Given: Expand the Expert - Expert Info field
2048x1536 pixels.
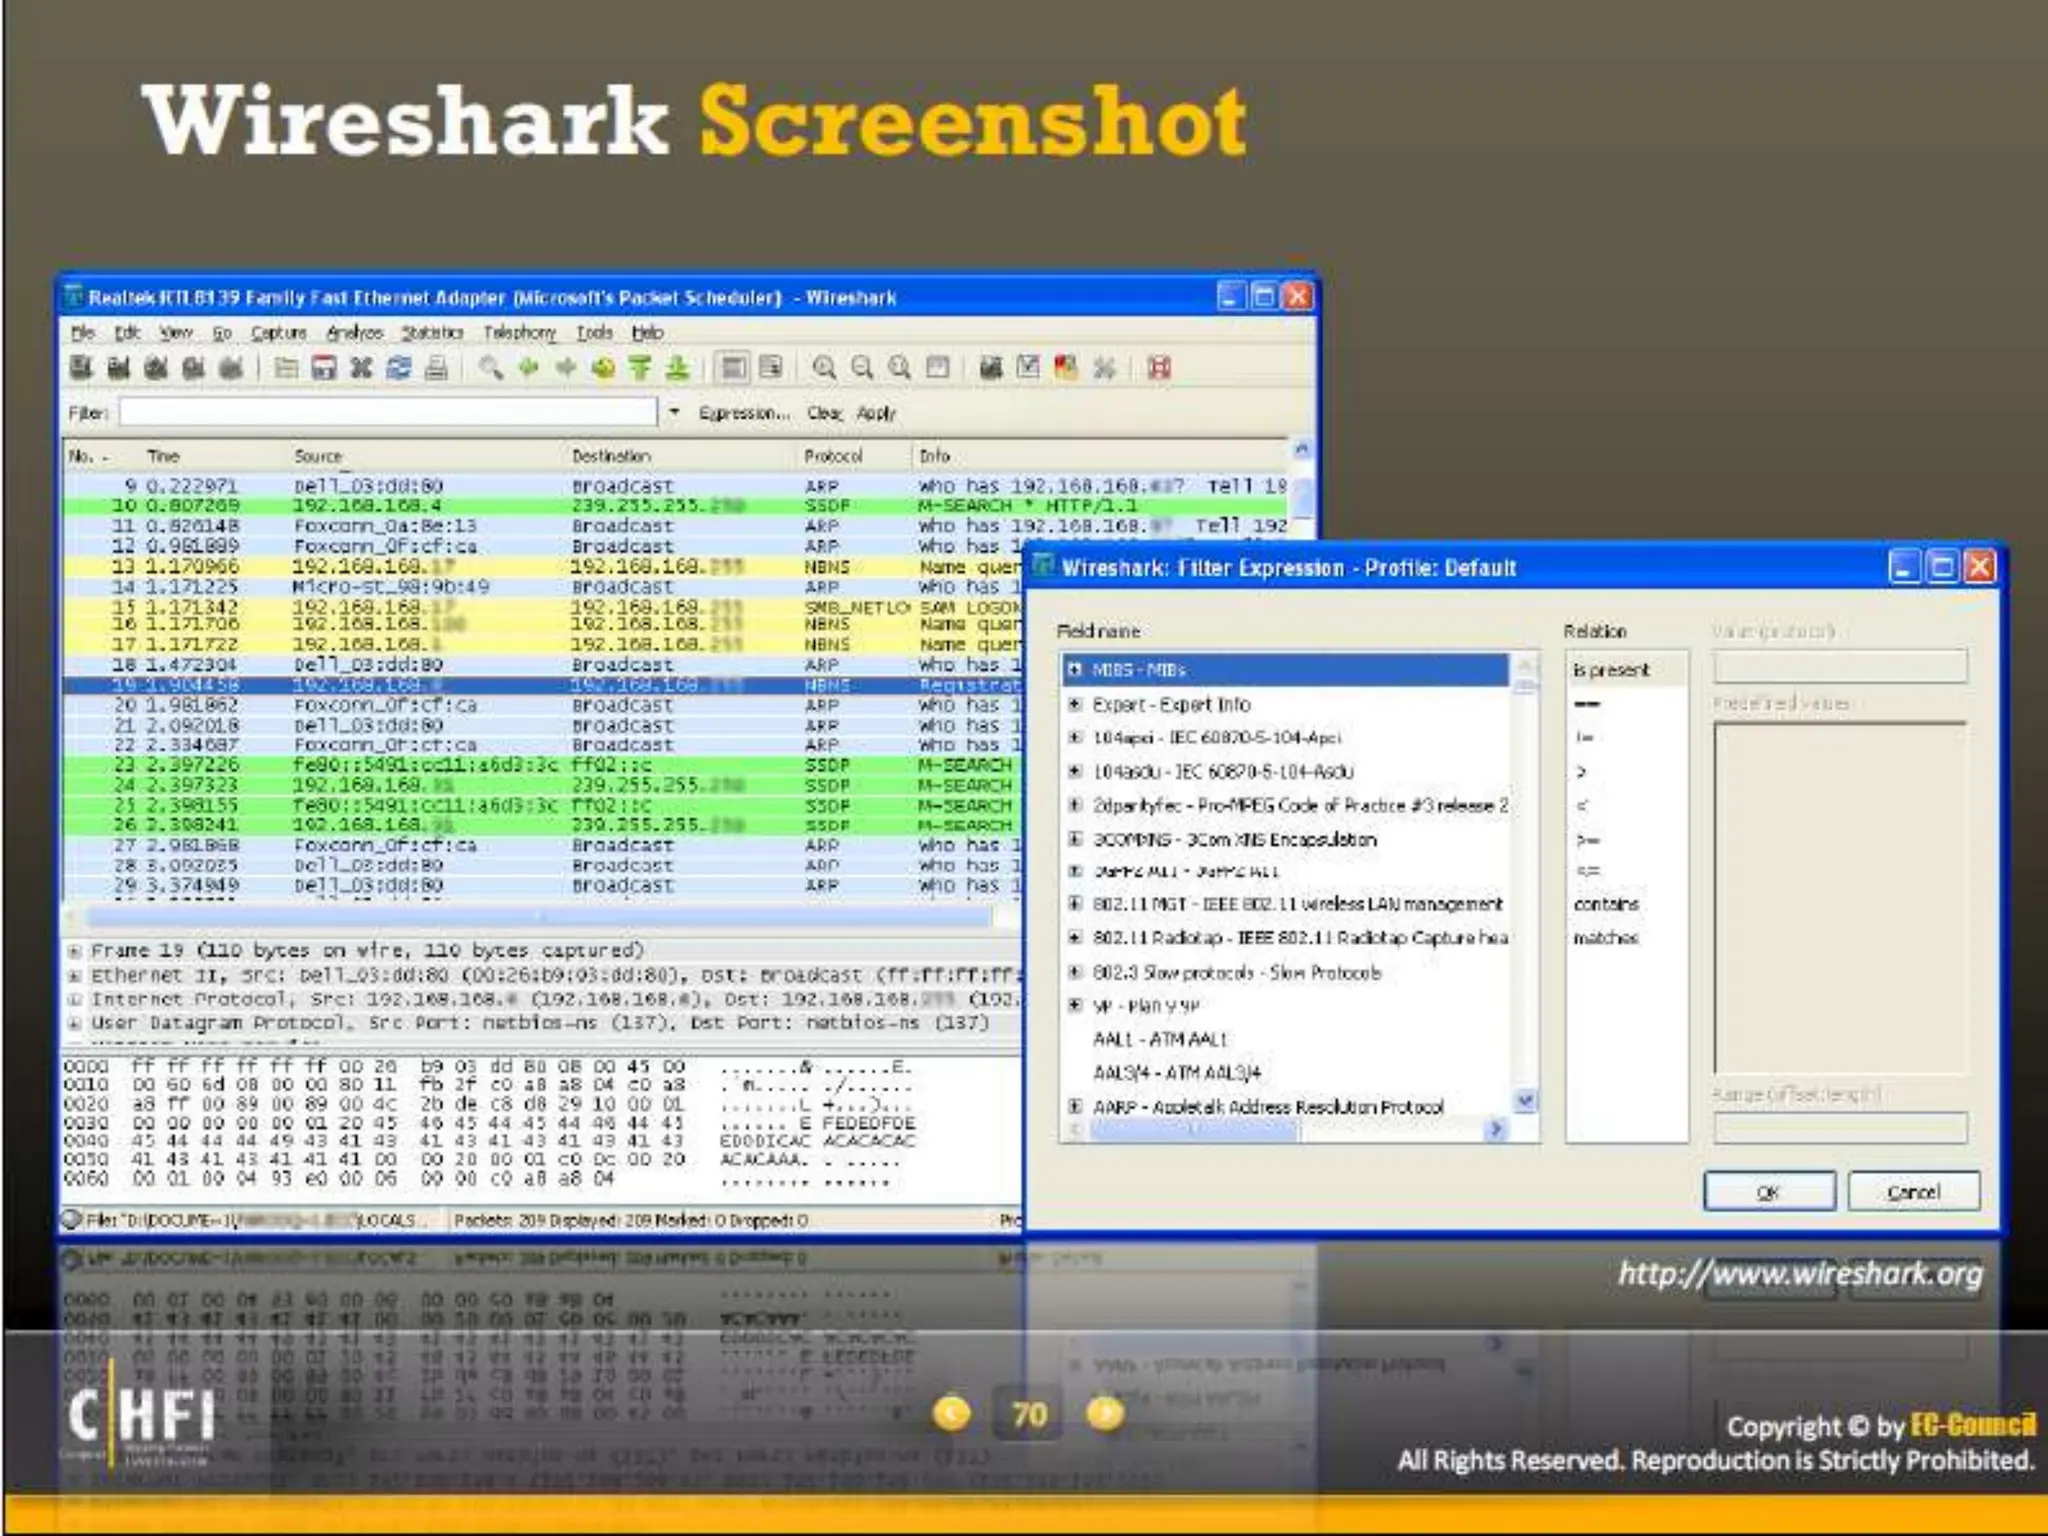Looking at the screenshot, I should [1075, 704].
